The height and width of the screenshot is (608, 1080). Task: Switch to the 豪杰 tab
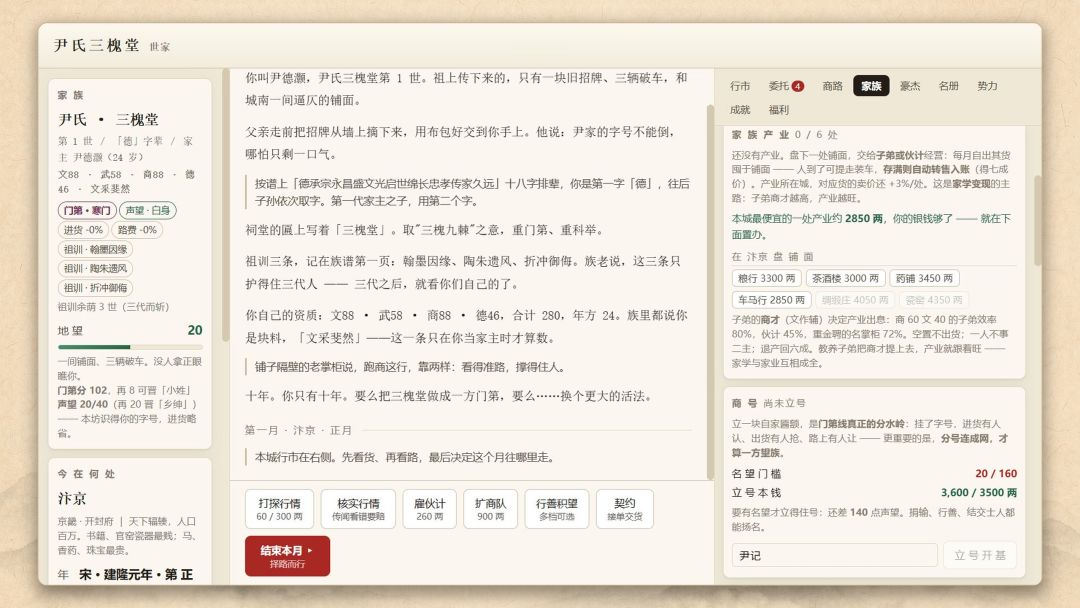pos(909,86)
